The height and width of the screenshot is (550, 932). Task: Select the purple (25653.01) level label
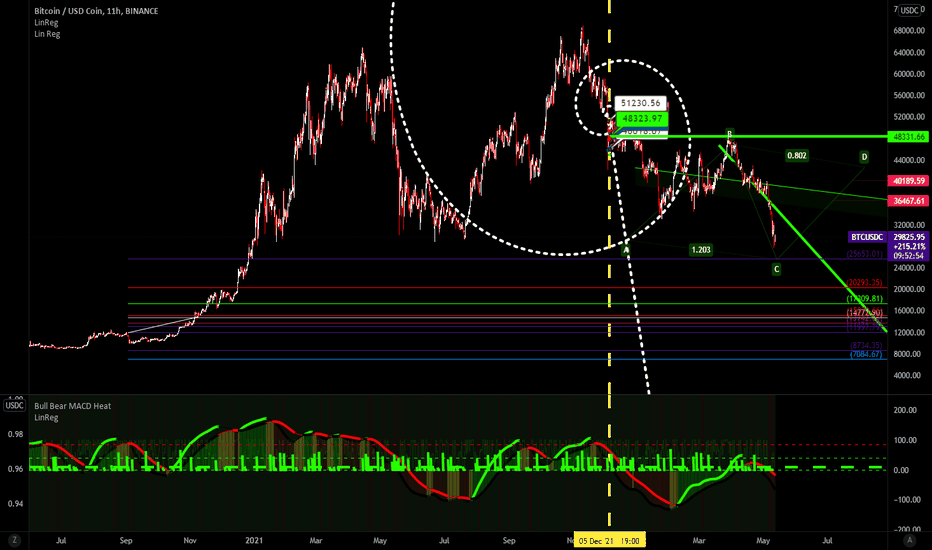(865, 254)
